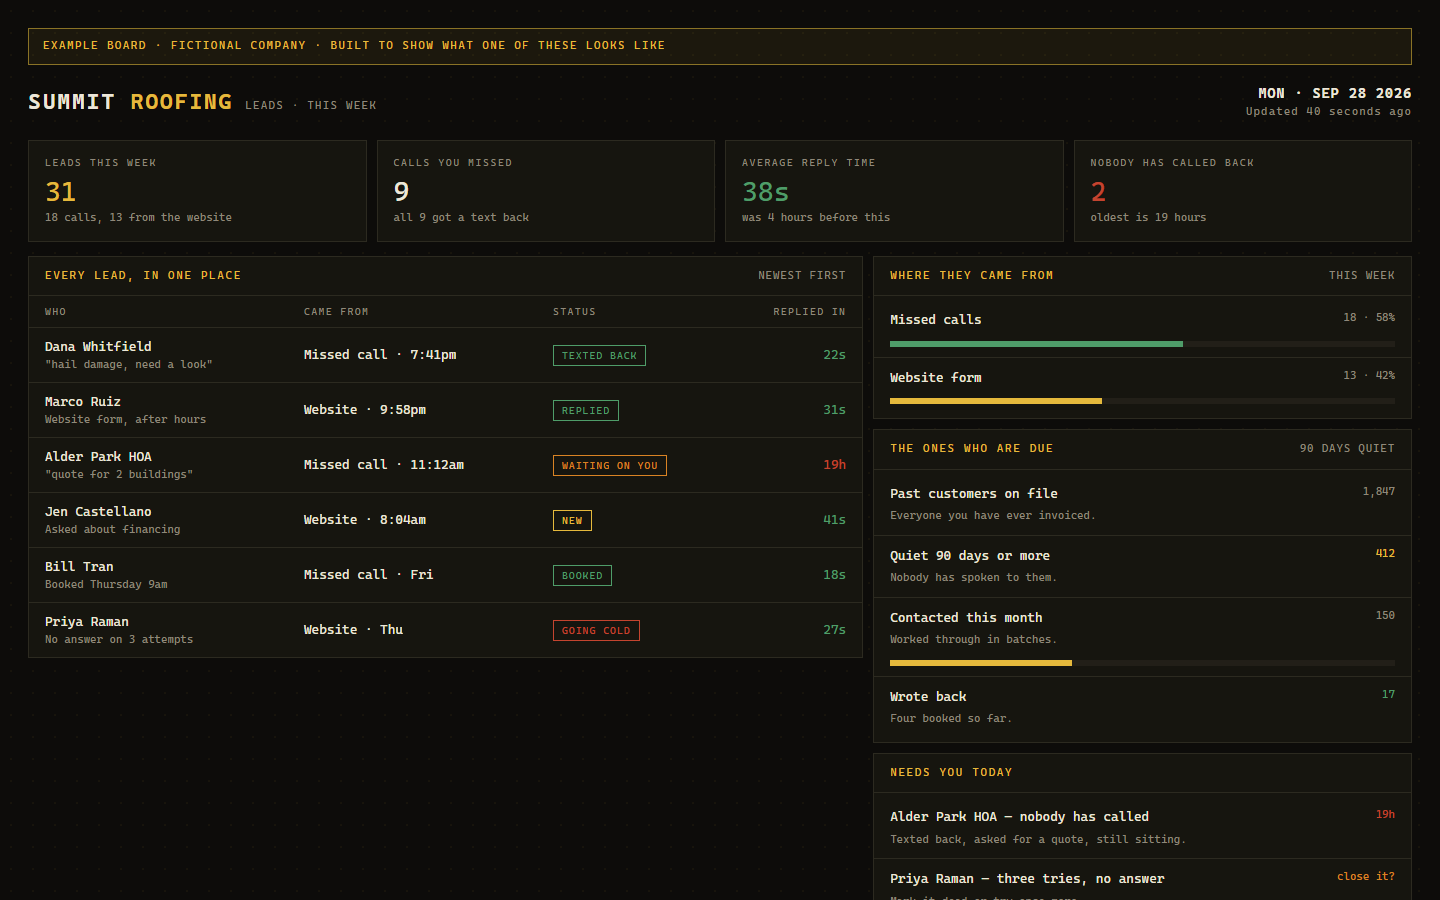
Task: Click the Missed call 7:41pm source cell
Action: (380, 355)
